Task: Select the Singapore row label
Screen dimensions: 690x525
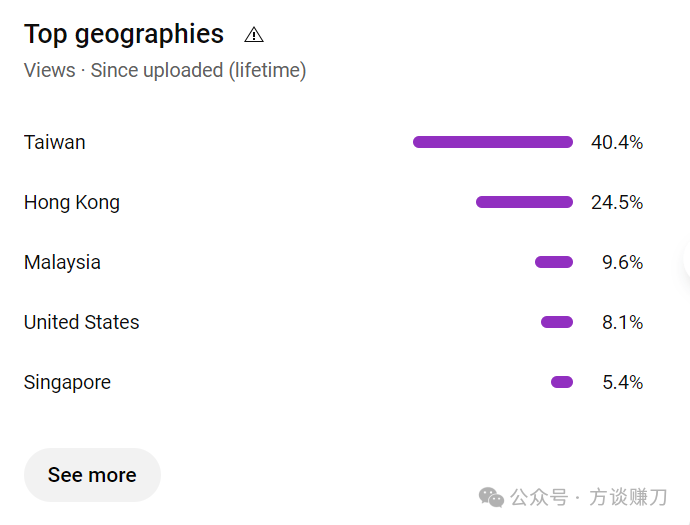Action: click(67, 382)
